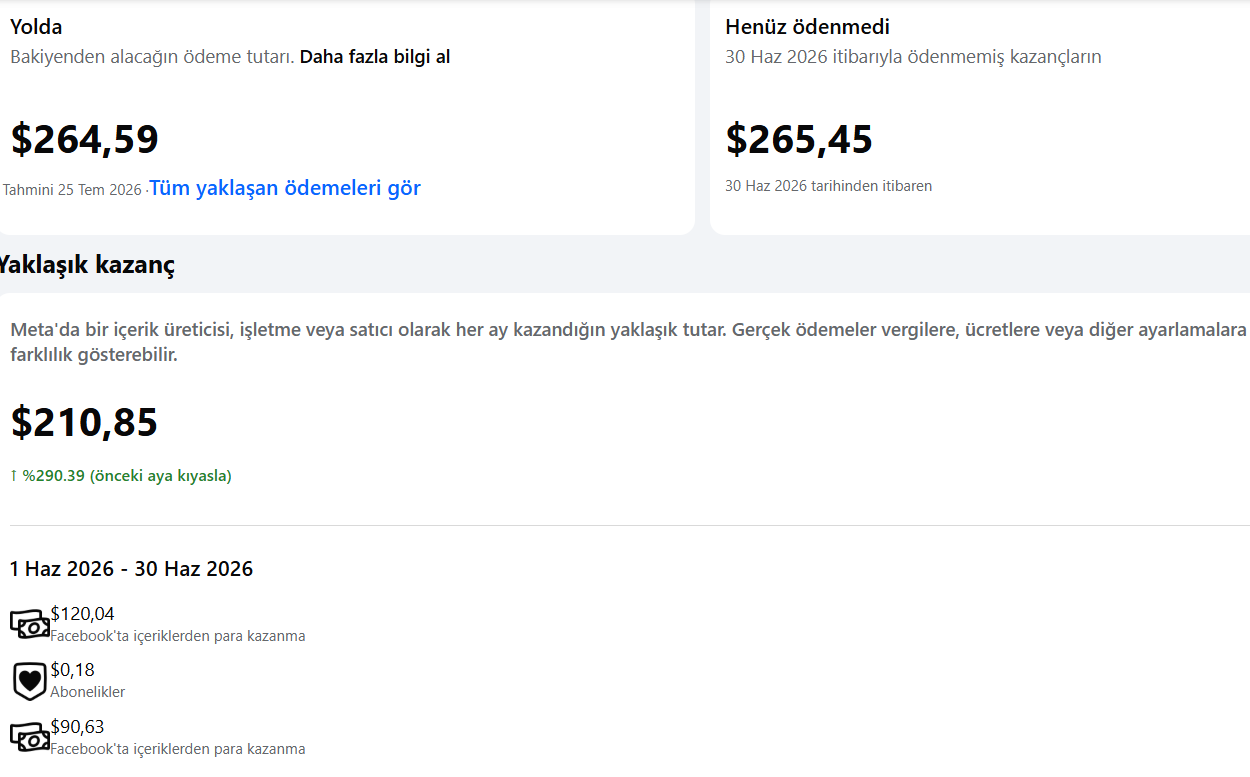This screenshot has width=1250, height=777.
Task: Click the 'Henüz ödenmedi' card heading
Action: point(807,27)
